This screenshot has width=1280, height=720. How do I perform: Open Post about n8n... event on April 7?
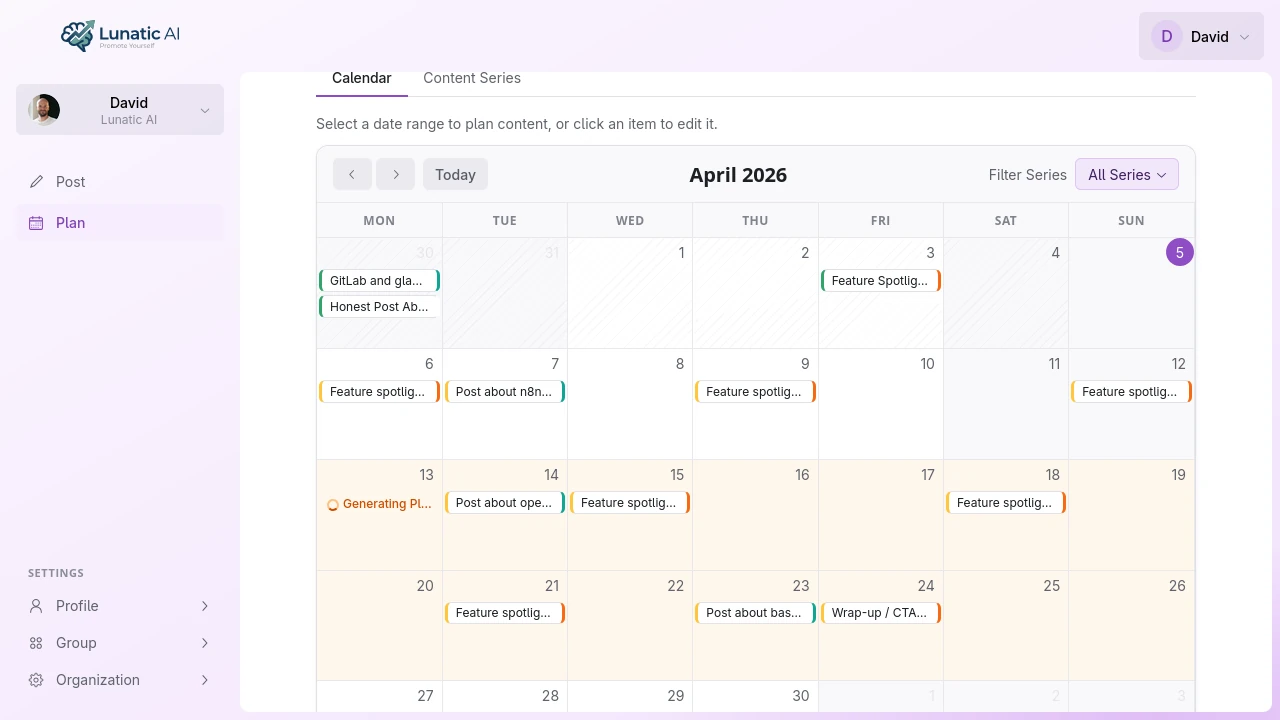point(505,392)
